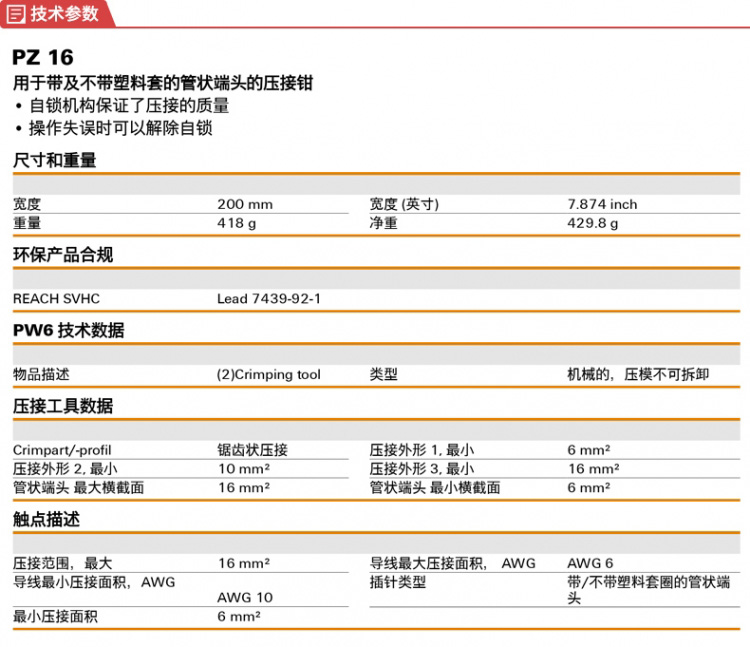Click the 最小压接面积 label
Screen dimensions: 750x647
pyautogui.click(x=55, y=616)
